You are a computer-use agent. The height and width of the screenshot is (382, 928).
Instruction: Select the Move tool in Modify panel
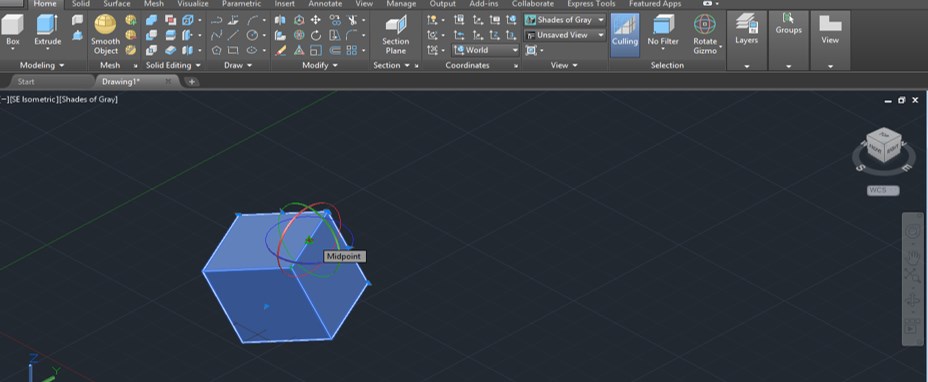click(316, 20)
